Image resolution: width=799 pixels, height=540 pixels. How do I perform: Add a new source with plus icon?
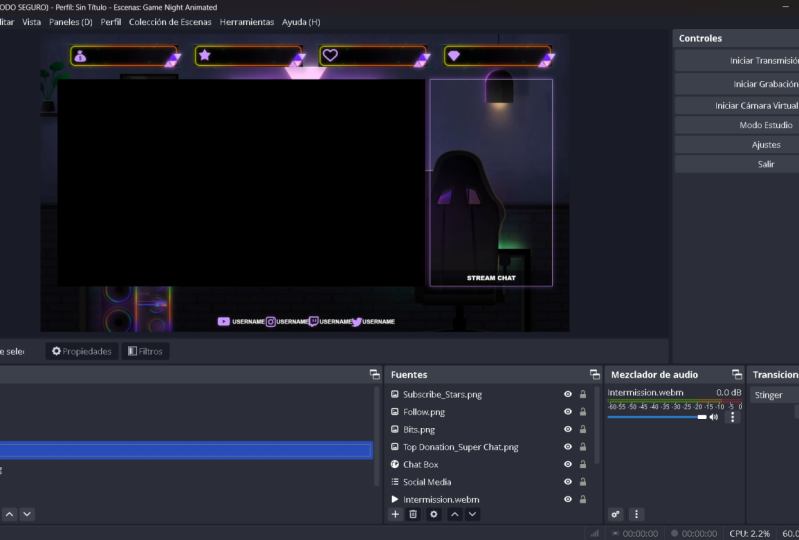point(395,514)
